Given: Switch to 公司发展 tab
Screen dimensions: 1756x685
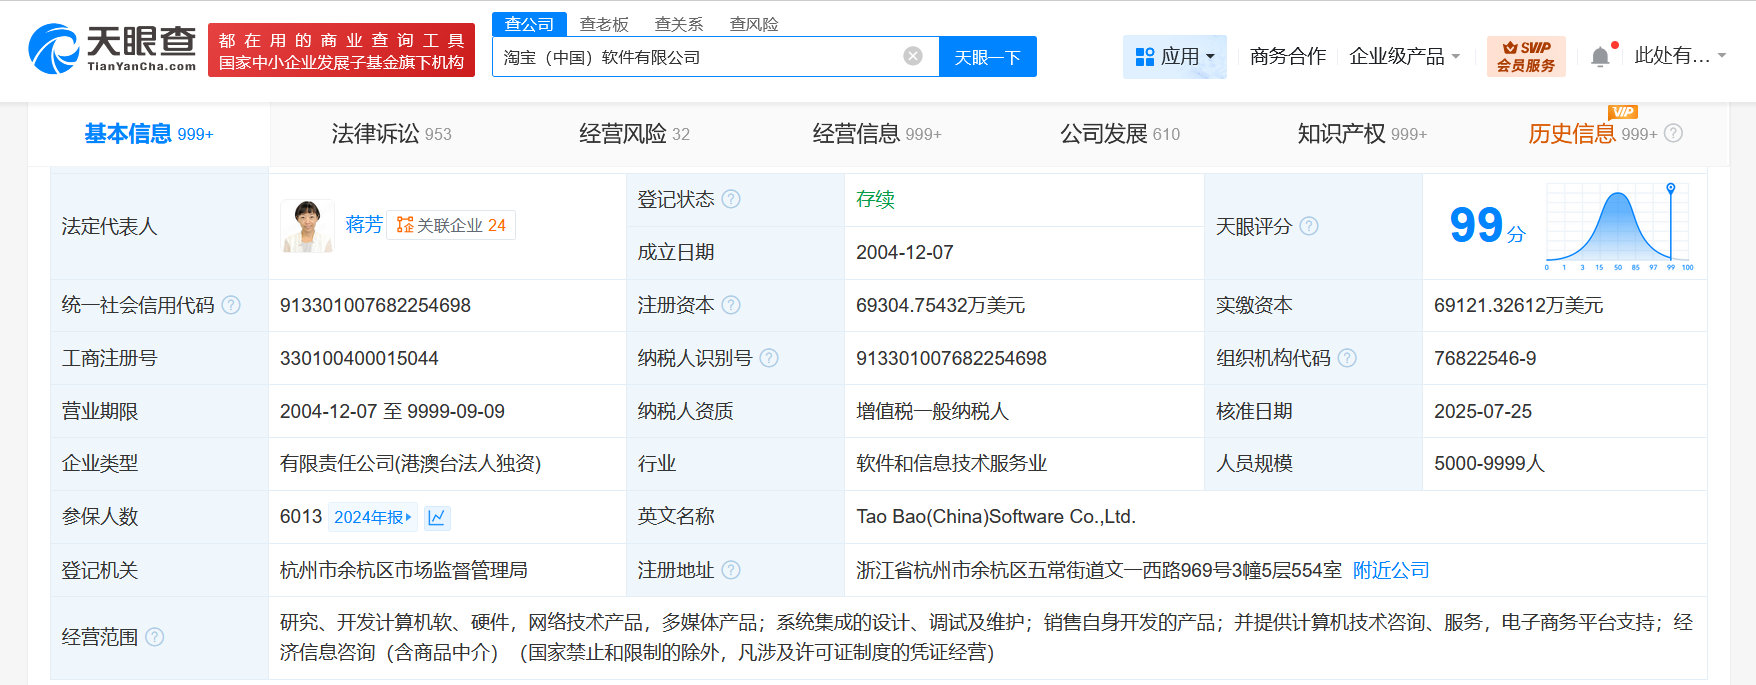Looking at the screenshot, I should coord(1120,134).
